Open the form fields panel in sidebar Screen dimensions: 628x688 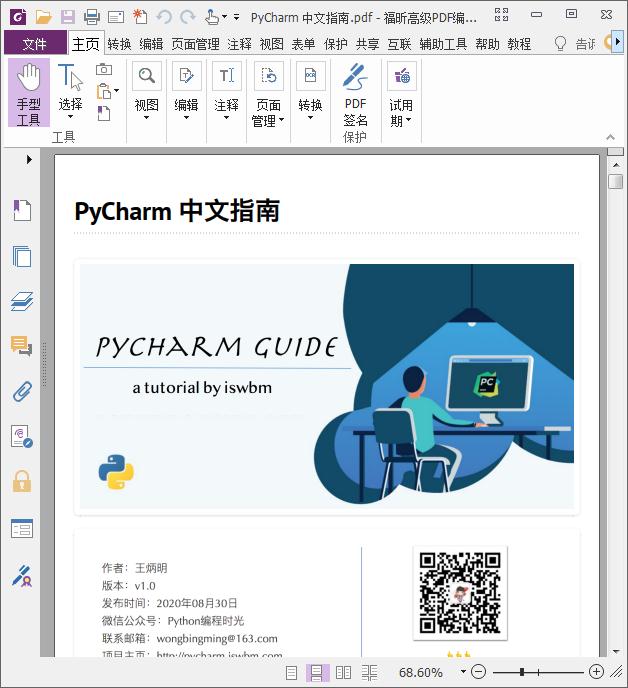[22, 528]
